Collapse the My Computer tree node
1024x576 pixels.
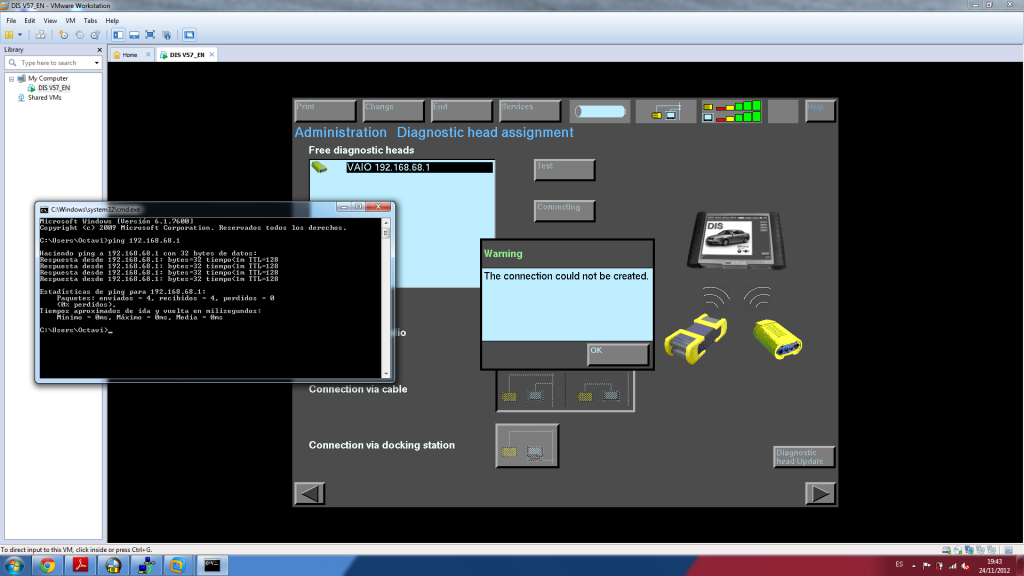[x=11, y=78]
